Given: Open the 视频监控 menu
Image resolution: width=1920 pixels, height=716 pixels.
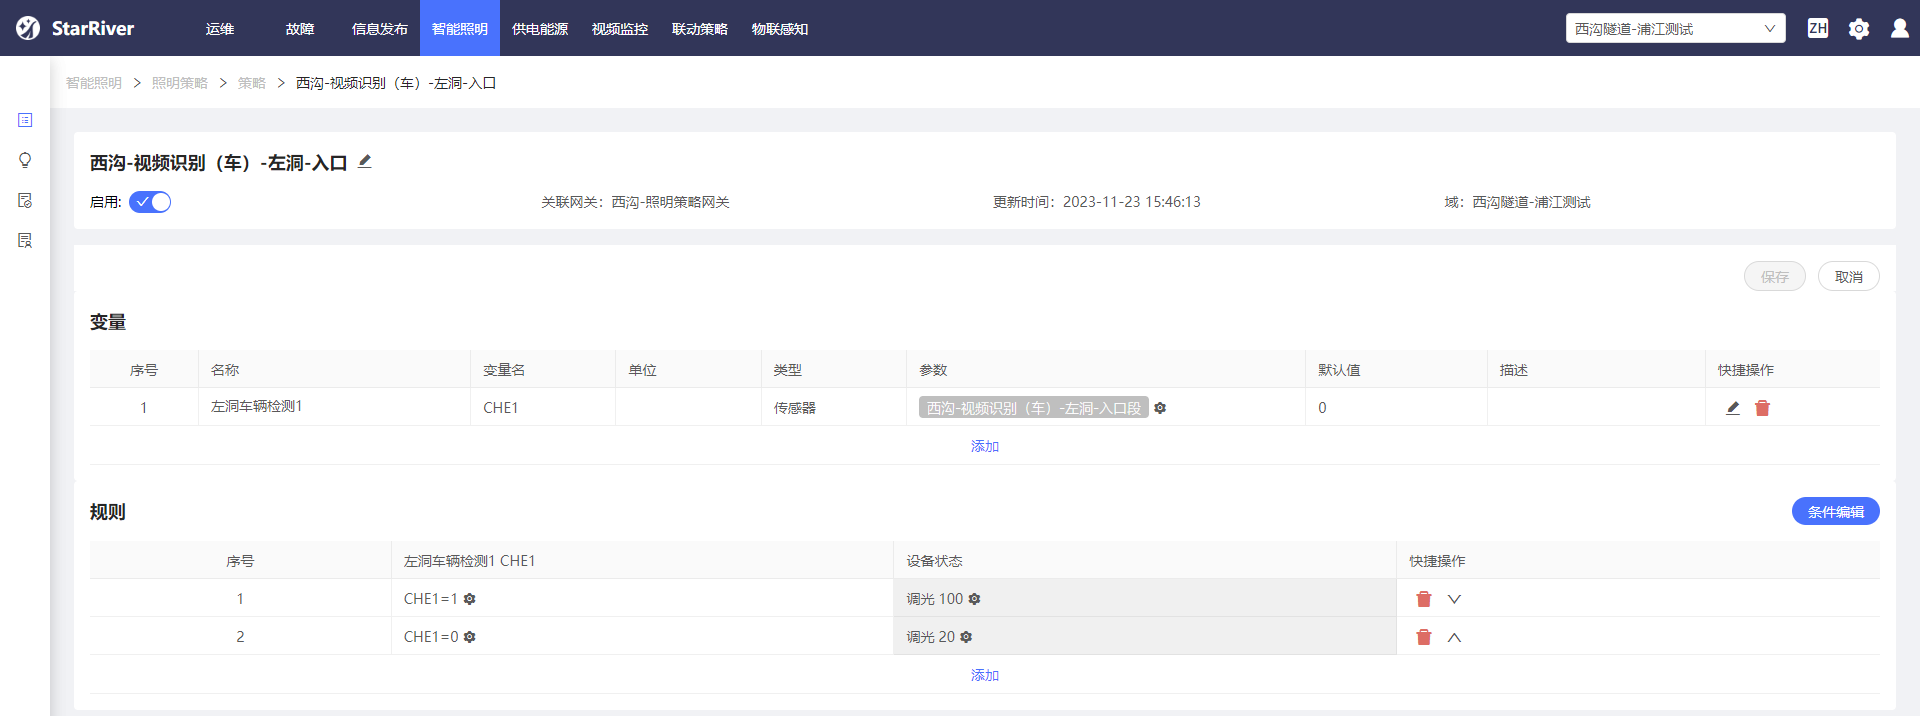Looking at the screenshot, I should [x=620, y=29].
